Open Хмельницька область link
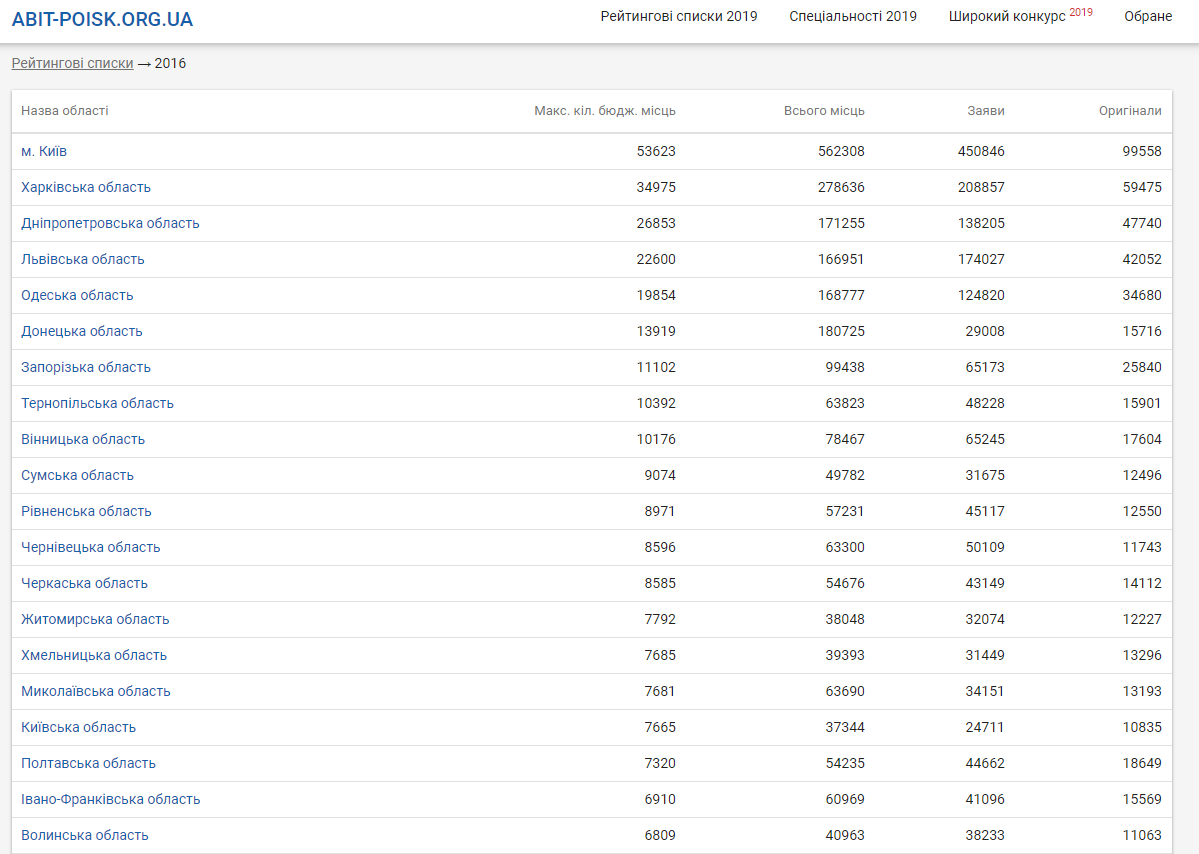 click(94, 654)
